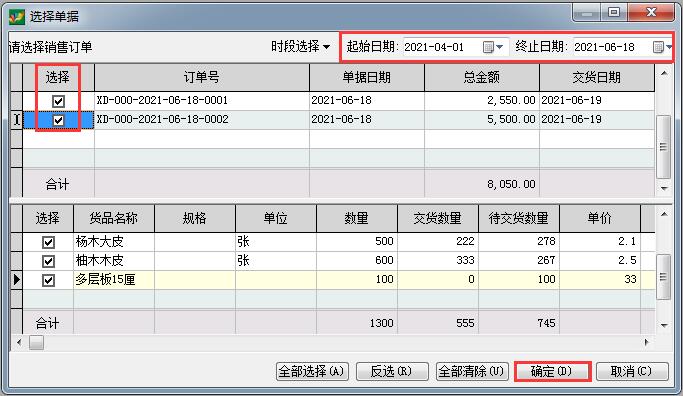Click order table scrollbar up arrow

[x=664, y=73]
